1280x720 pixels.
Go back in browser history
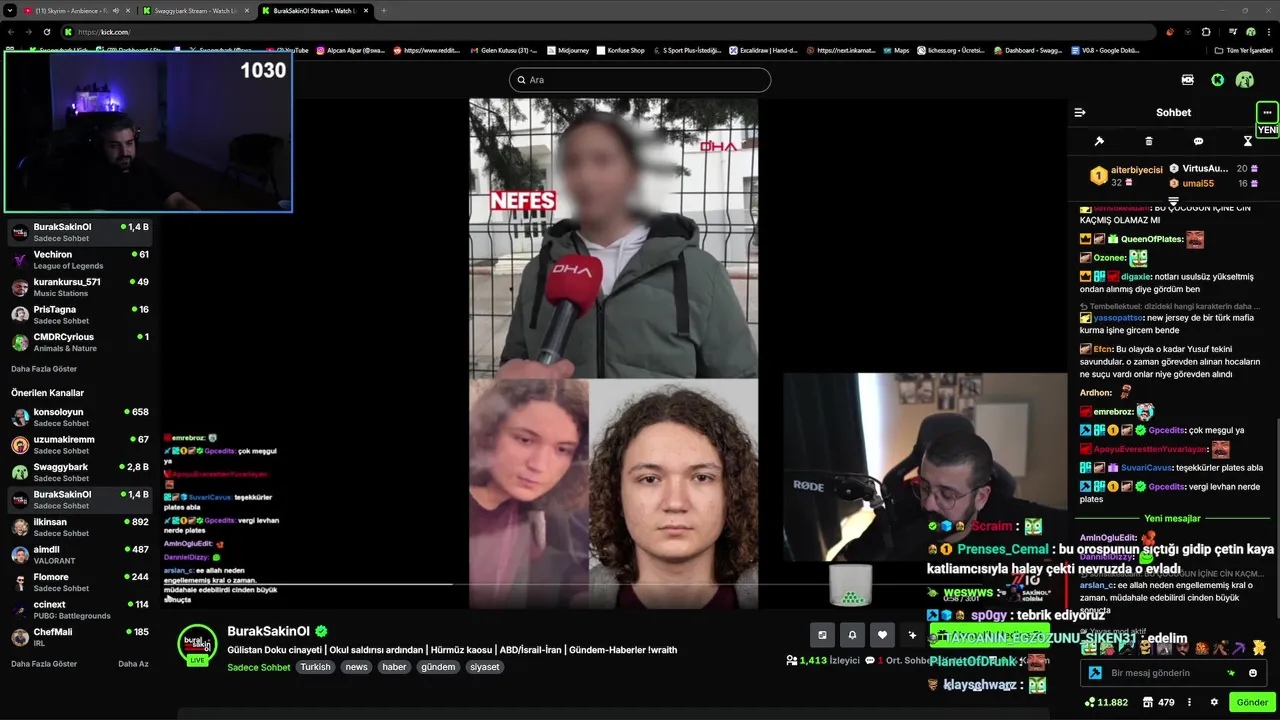pyautogui.click(x=10, y=32)
